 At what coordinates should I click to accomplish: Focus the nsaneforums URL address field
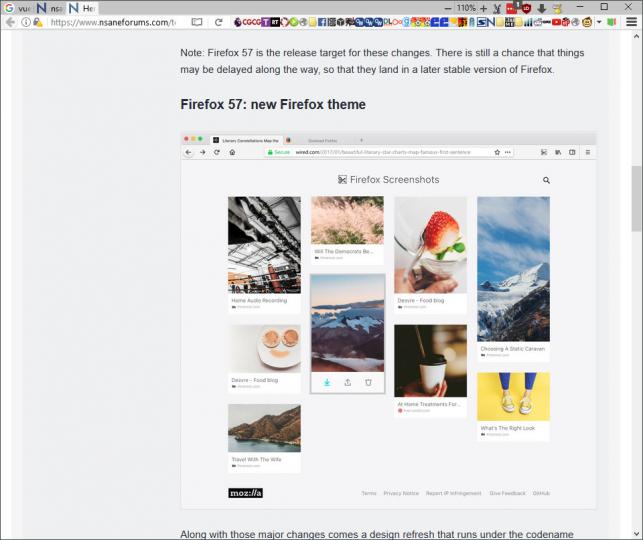tap(113, 22)
